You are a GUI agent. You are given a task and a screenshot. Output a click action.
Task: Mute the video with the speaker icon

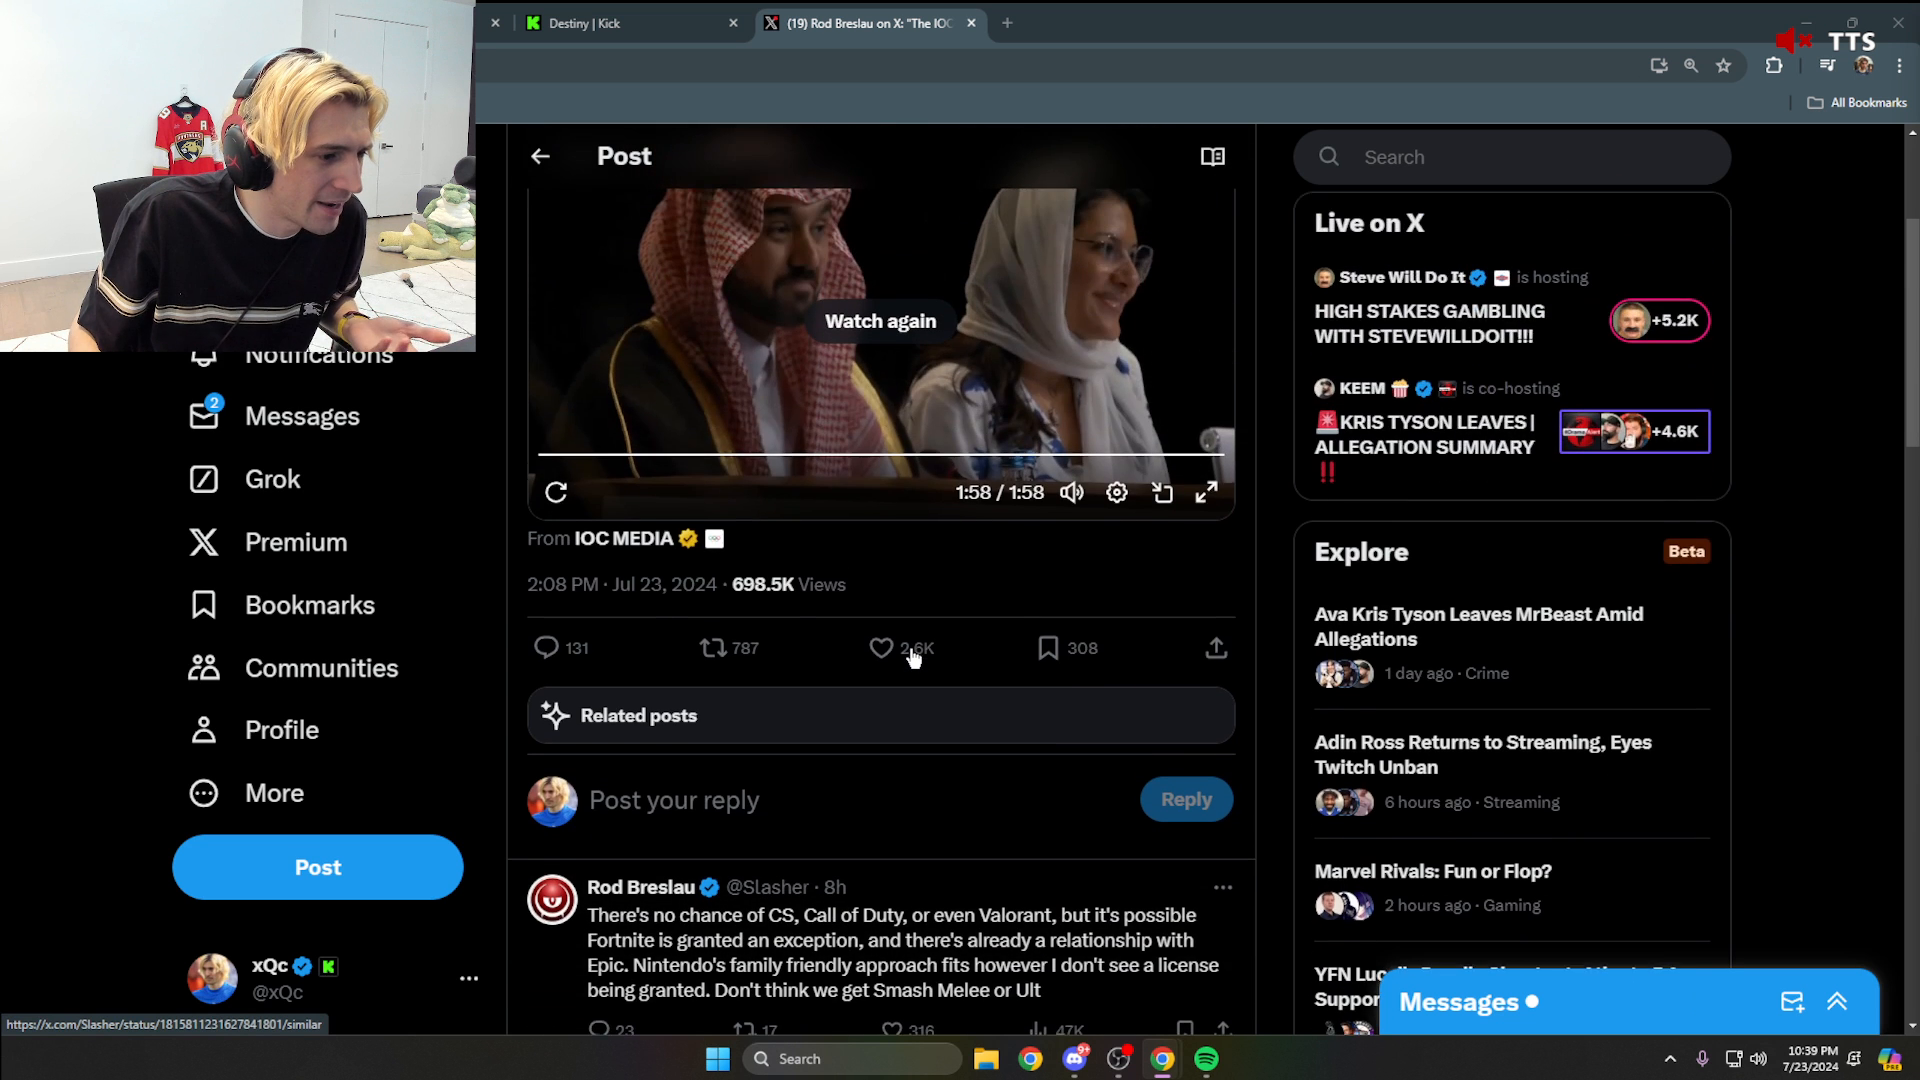pos(1071,492)
